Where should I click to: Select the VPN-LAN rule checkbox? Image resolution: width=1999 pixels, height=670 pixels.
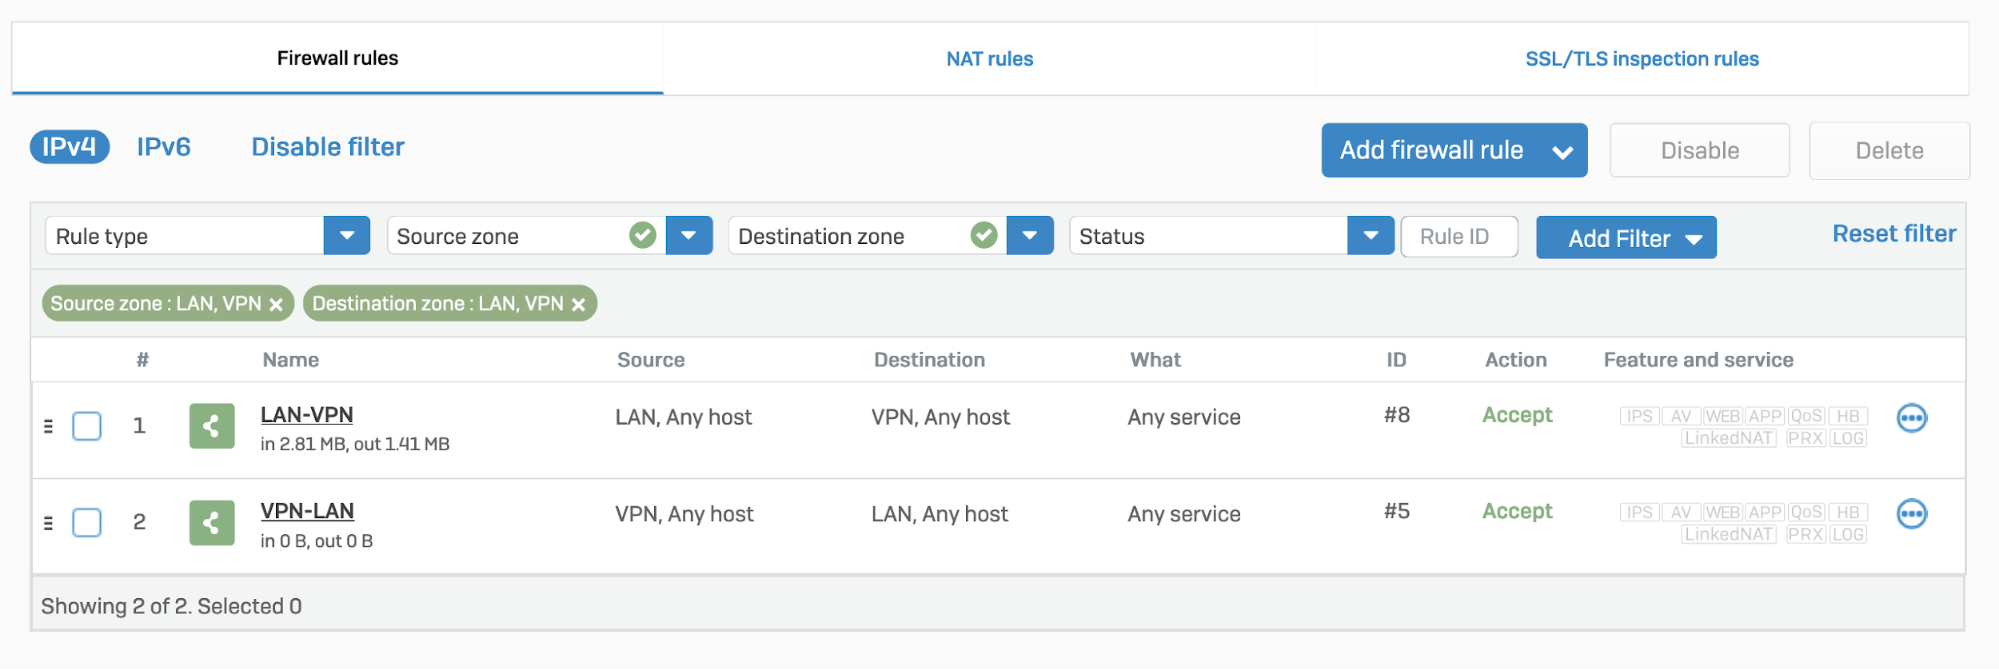[x=87, y=523]
